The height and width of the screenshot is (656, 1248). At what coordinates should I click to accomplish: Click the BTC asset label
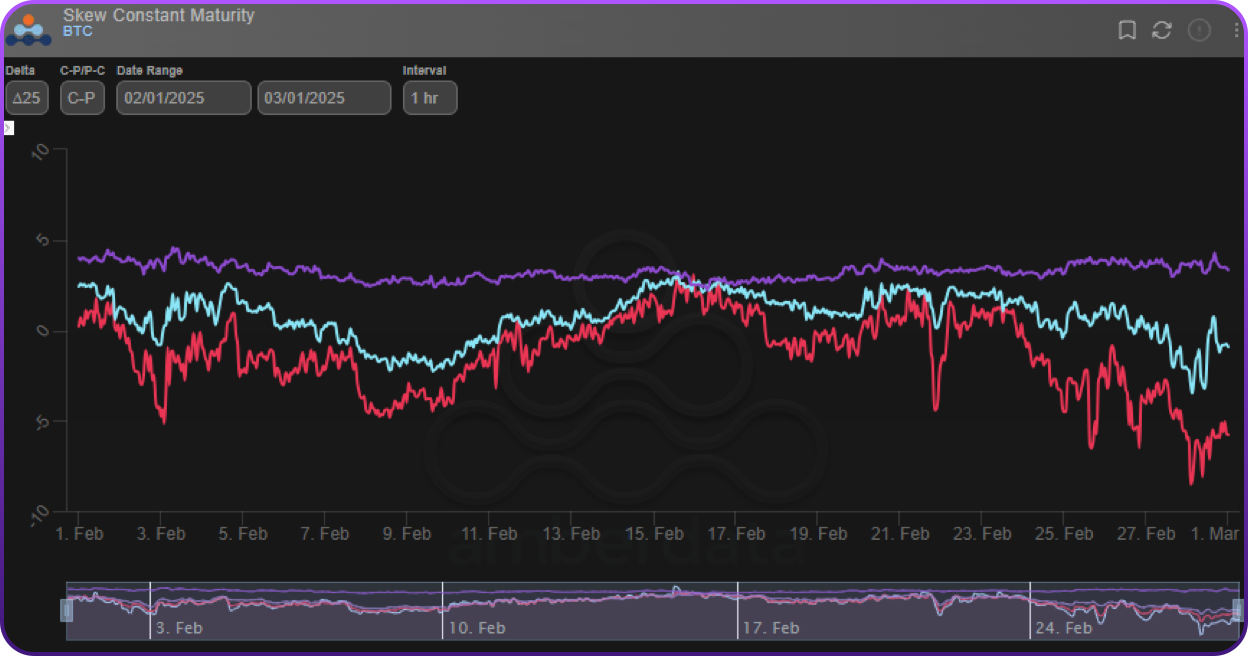[x=77, y=32]
